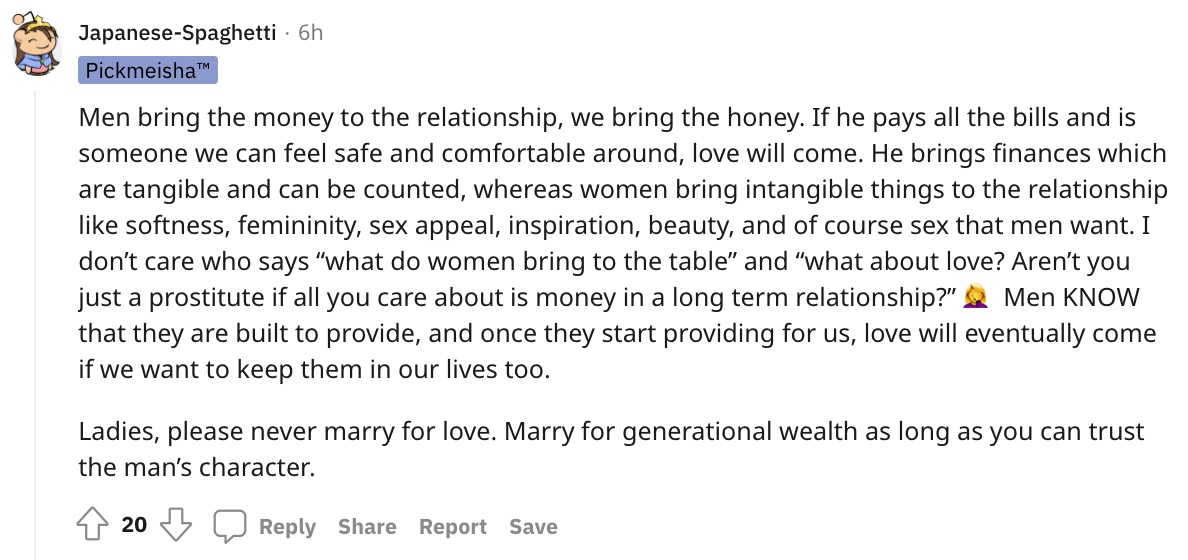Click the vote score of 20
This screenshot has height=560, width=1188.
[134, 524]
